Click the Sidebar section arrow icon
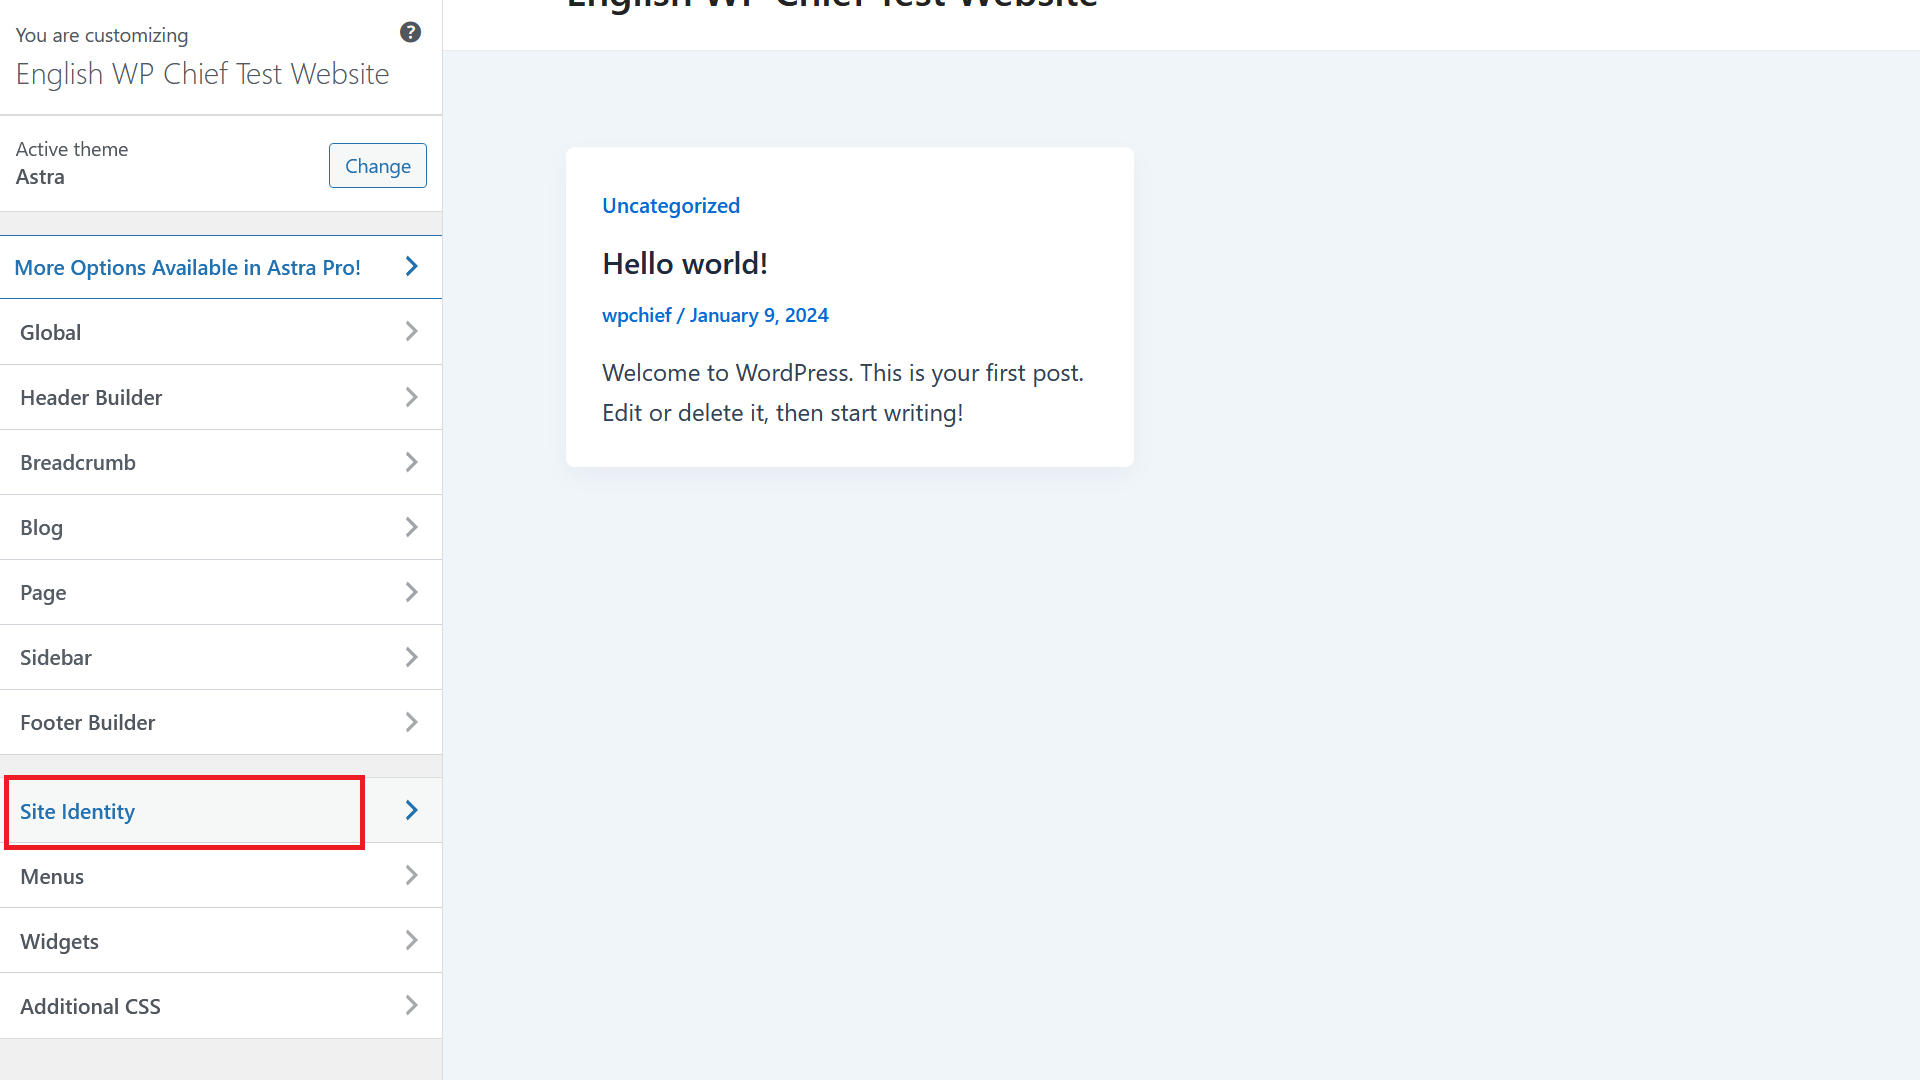Image resolution: width=1920 pixels, height=1080 pixels. (x=411, y=657)
